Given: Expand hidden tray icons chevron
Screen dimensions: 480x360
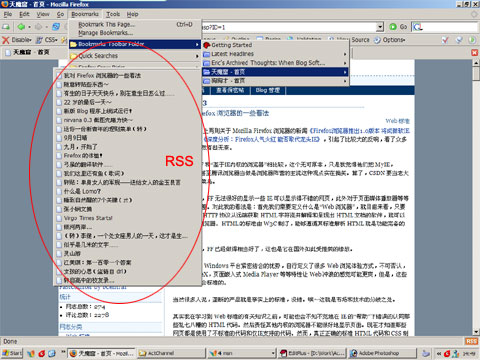Looking at the screenshot, I should (x=439, y=353).
